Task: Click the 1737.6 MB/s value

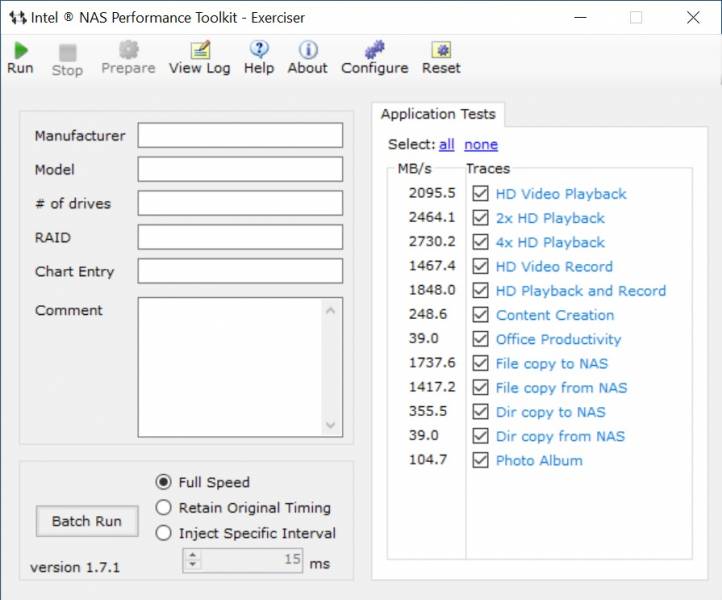Action: (x=432, y=363)
